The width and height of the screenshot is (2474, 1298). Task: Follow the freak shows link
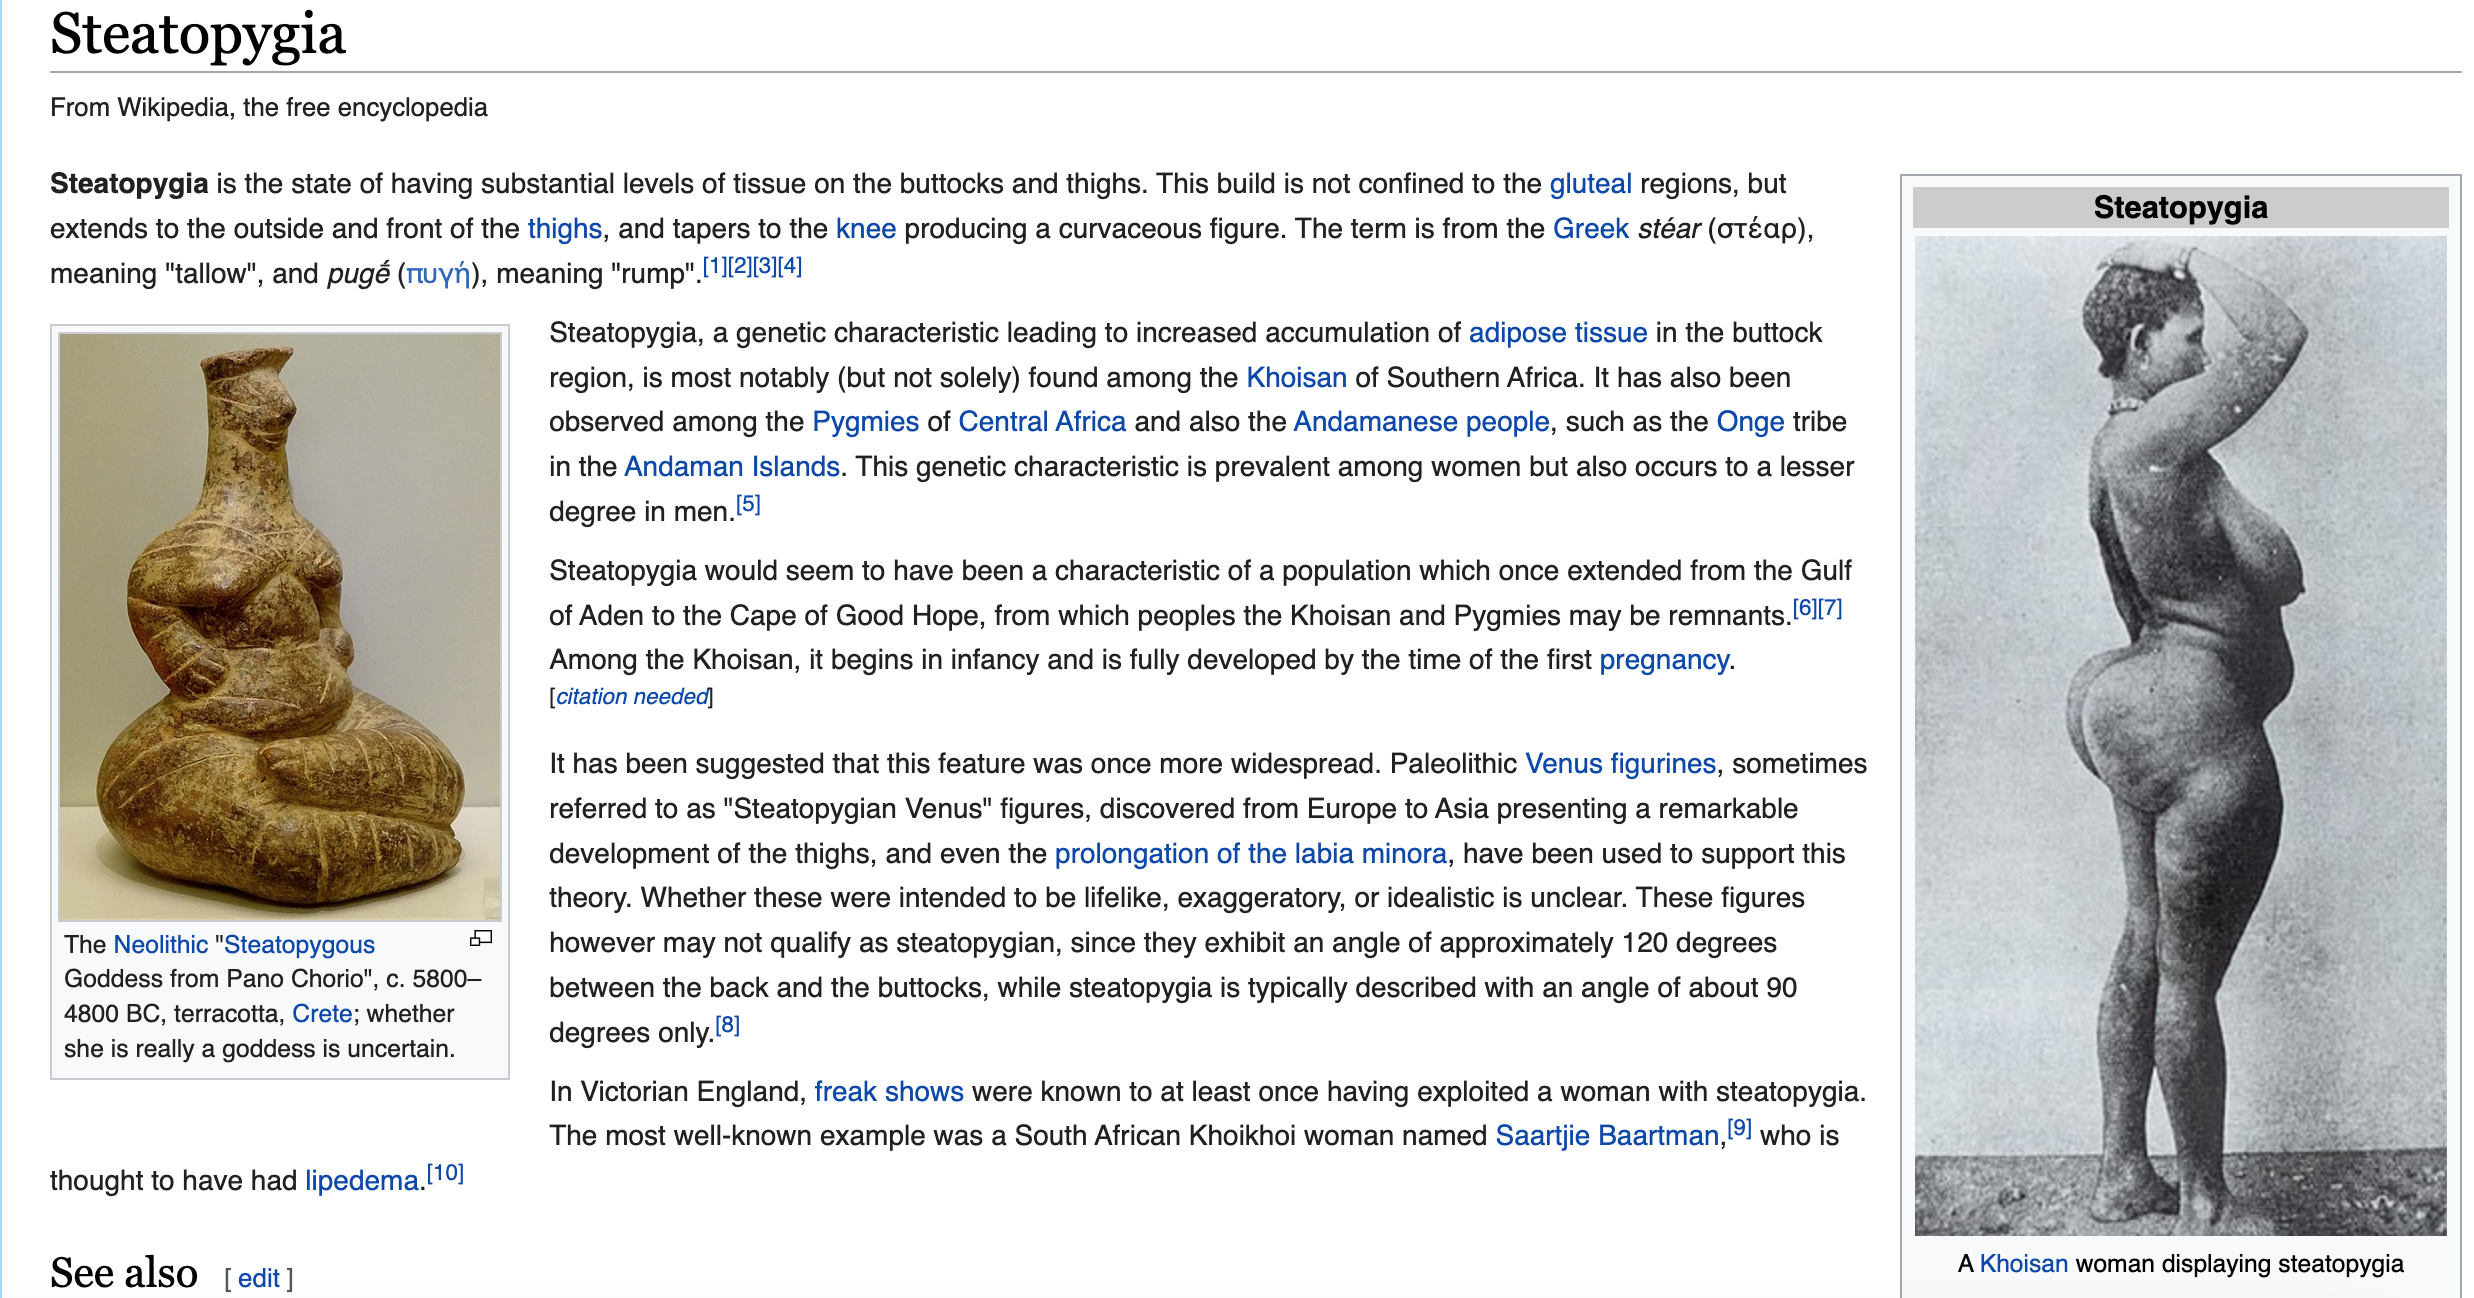(x=889, y=1092)
